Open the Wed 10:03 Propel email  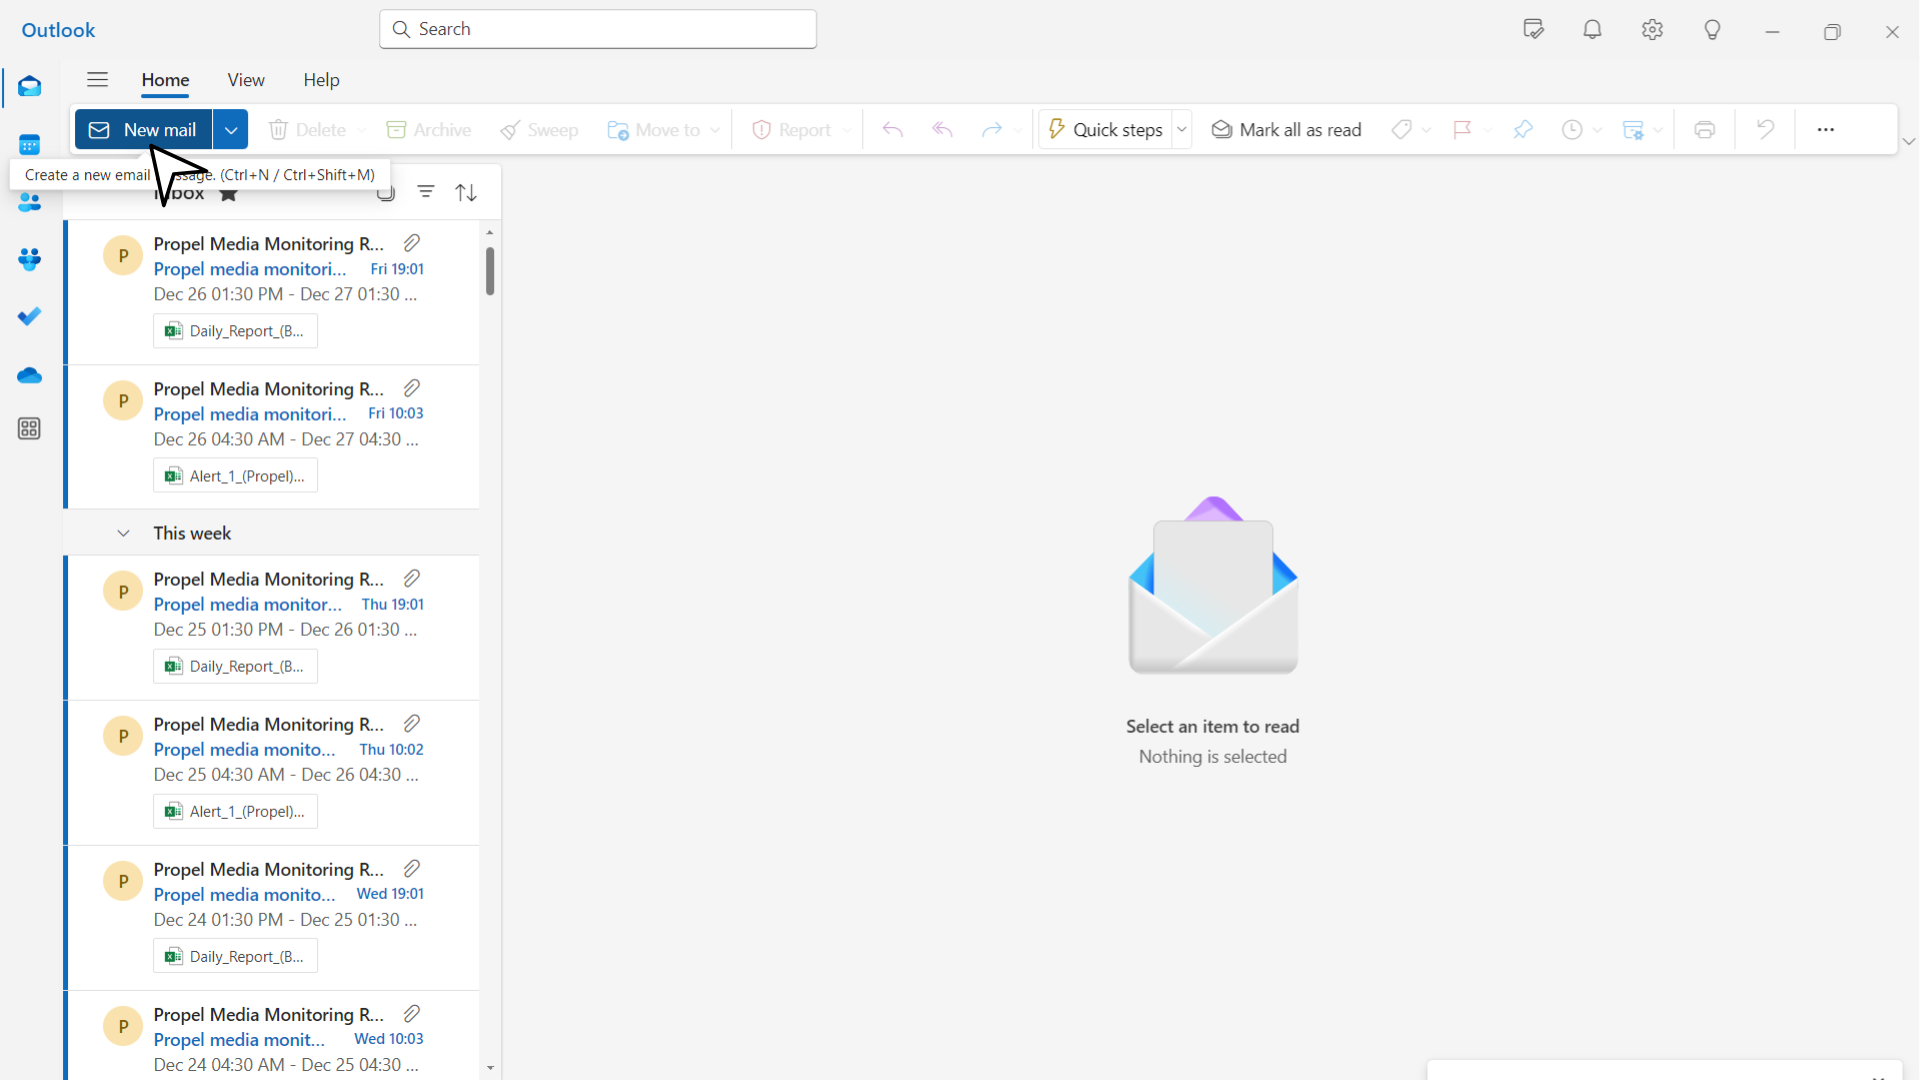(272, 1036)
